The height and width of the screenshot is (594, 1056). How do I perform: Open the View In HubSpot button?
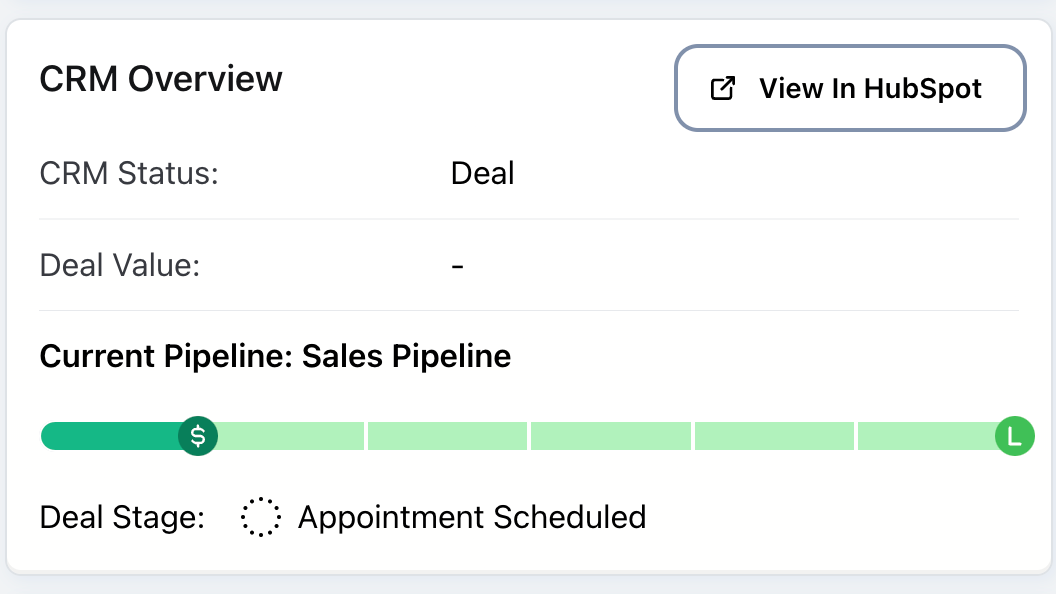851,88
